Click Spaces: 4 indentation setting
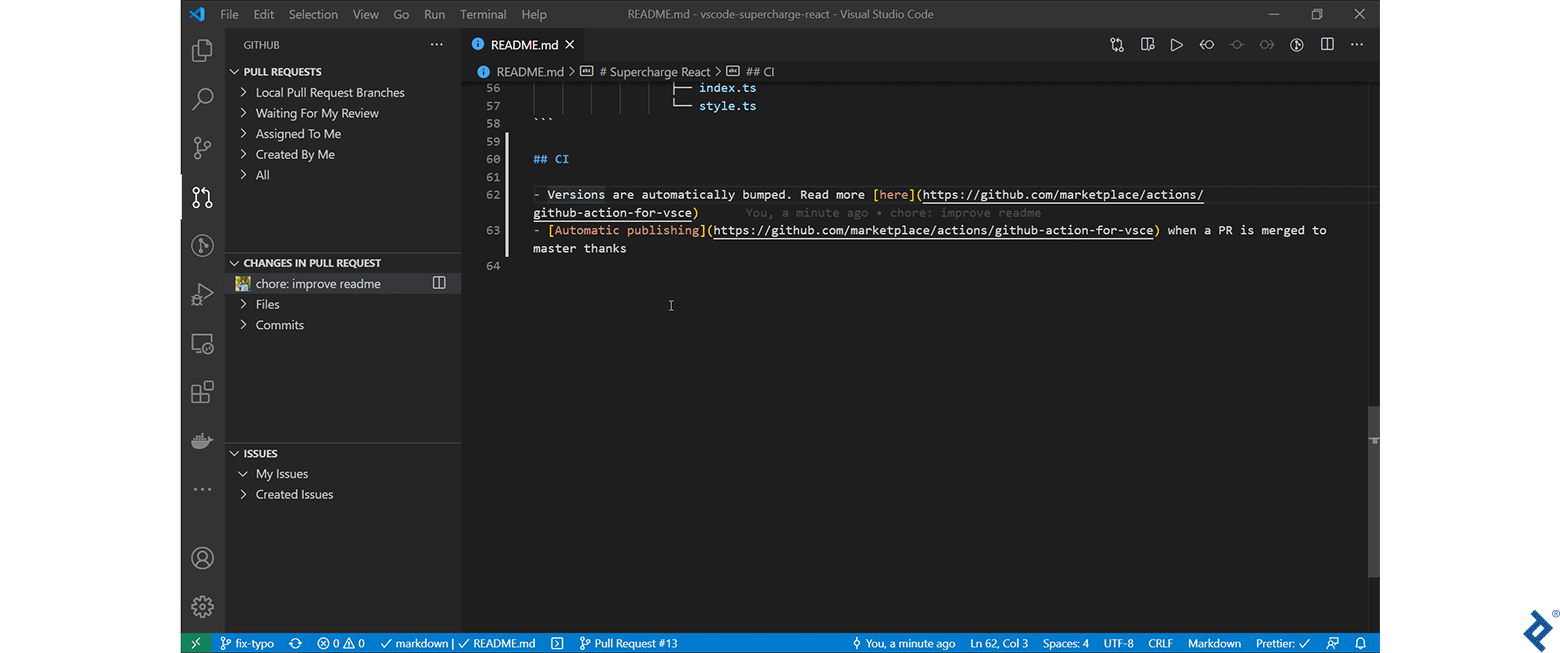This screenshot has height=653, width=1560. click(1065, 643)
